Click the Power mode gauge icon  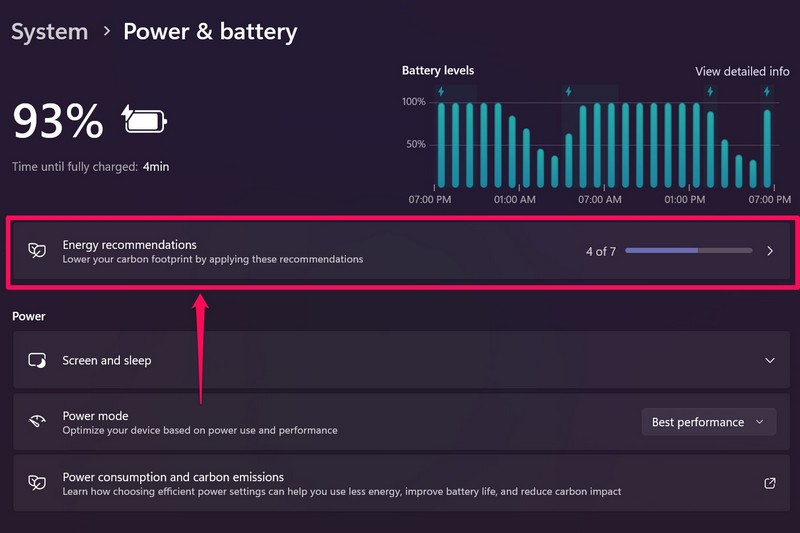click(x=37, y=422)
